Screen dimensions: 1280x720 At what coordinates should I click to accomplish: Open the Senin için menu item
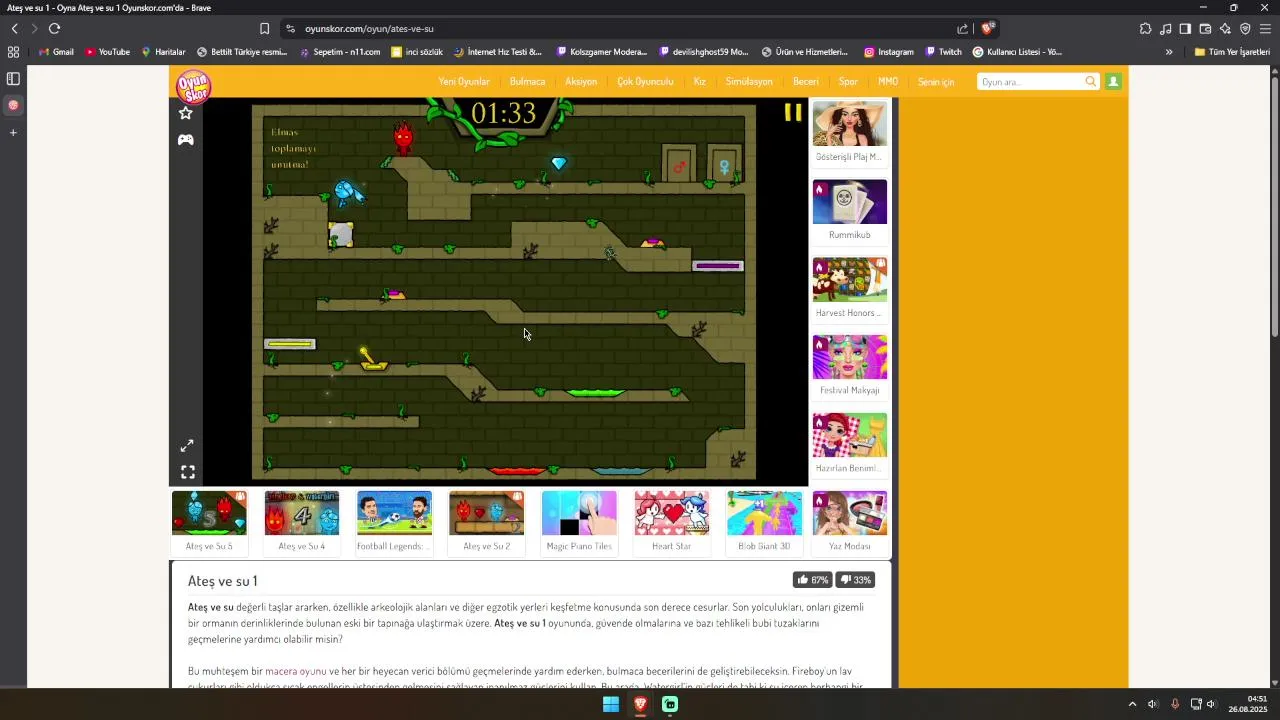click(936, 82)
